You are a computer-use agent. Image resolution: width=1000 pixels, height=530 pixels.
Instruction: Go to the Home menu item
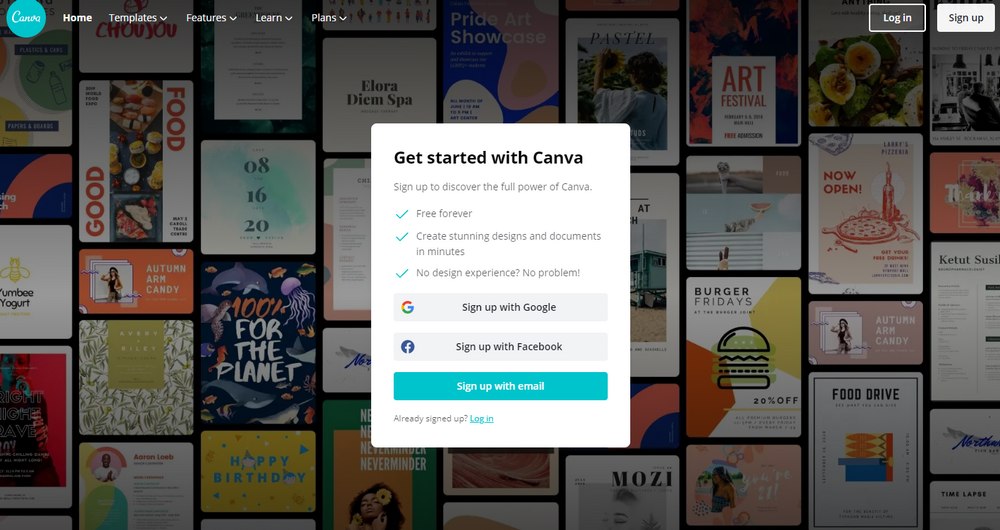tap(77, 18)
